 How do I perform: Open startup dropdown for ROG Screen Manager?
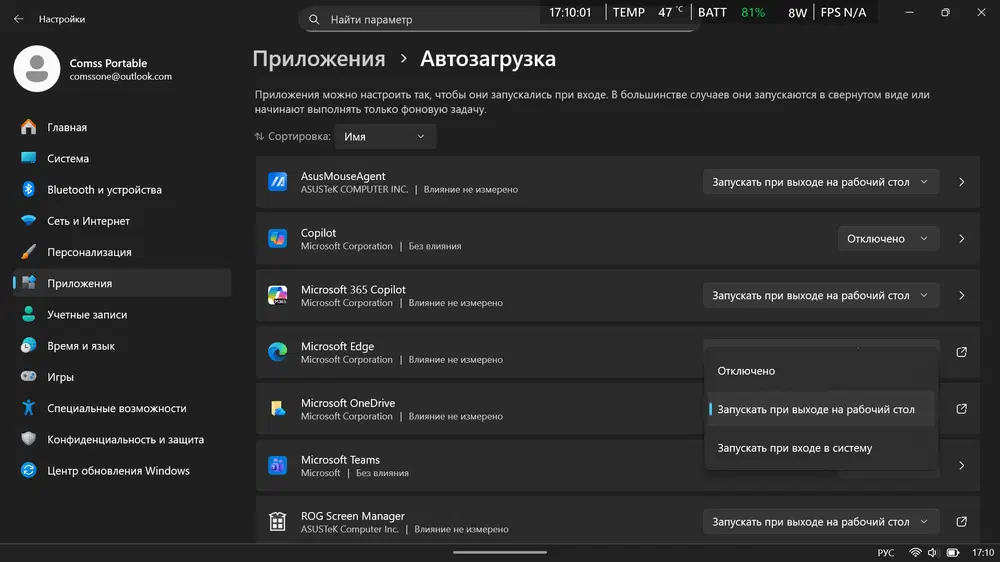pos(821,522)
